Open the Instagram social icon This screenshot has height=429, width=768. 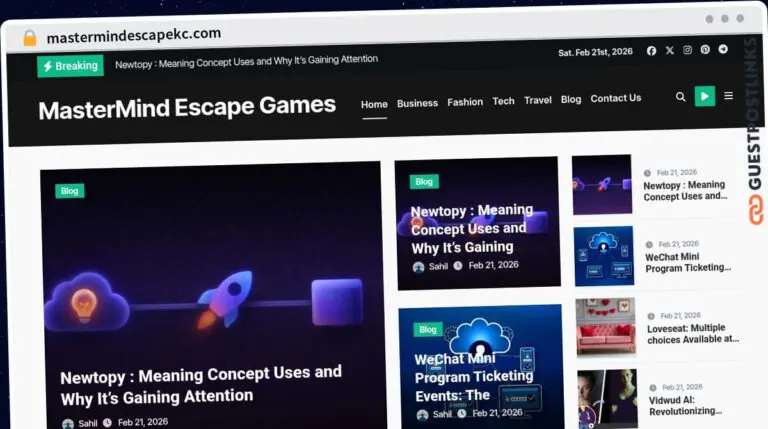coord(688,50)
